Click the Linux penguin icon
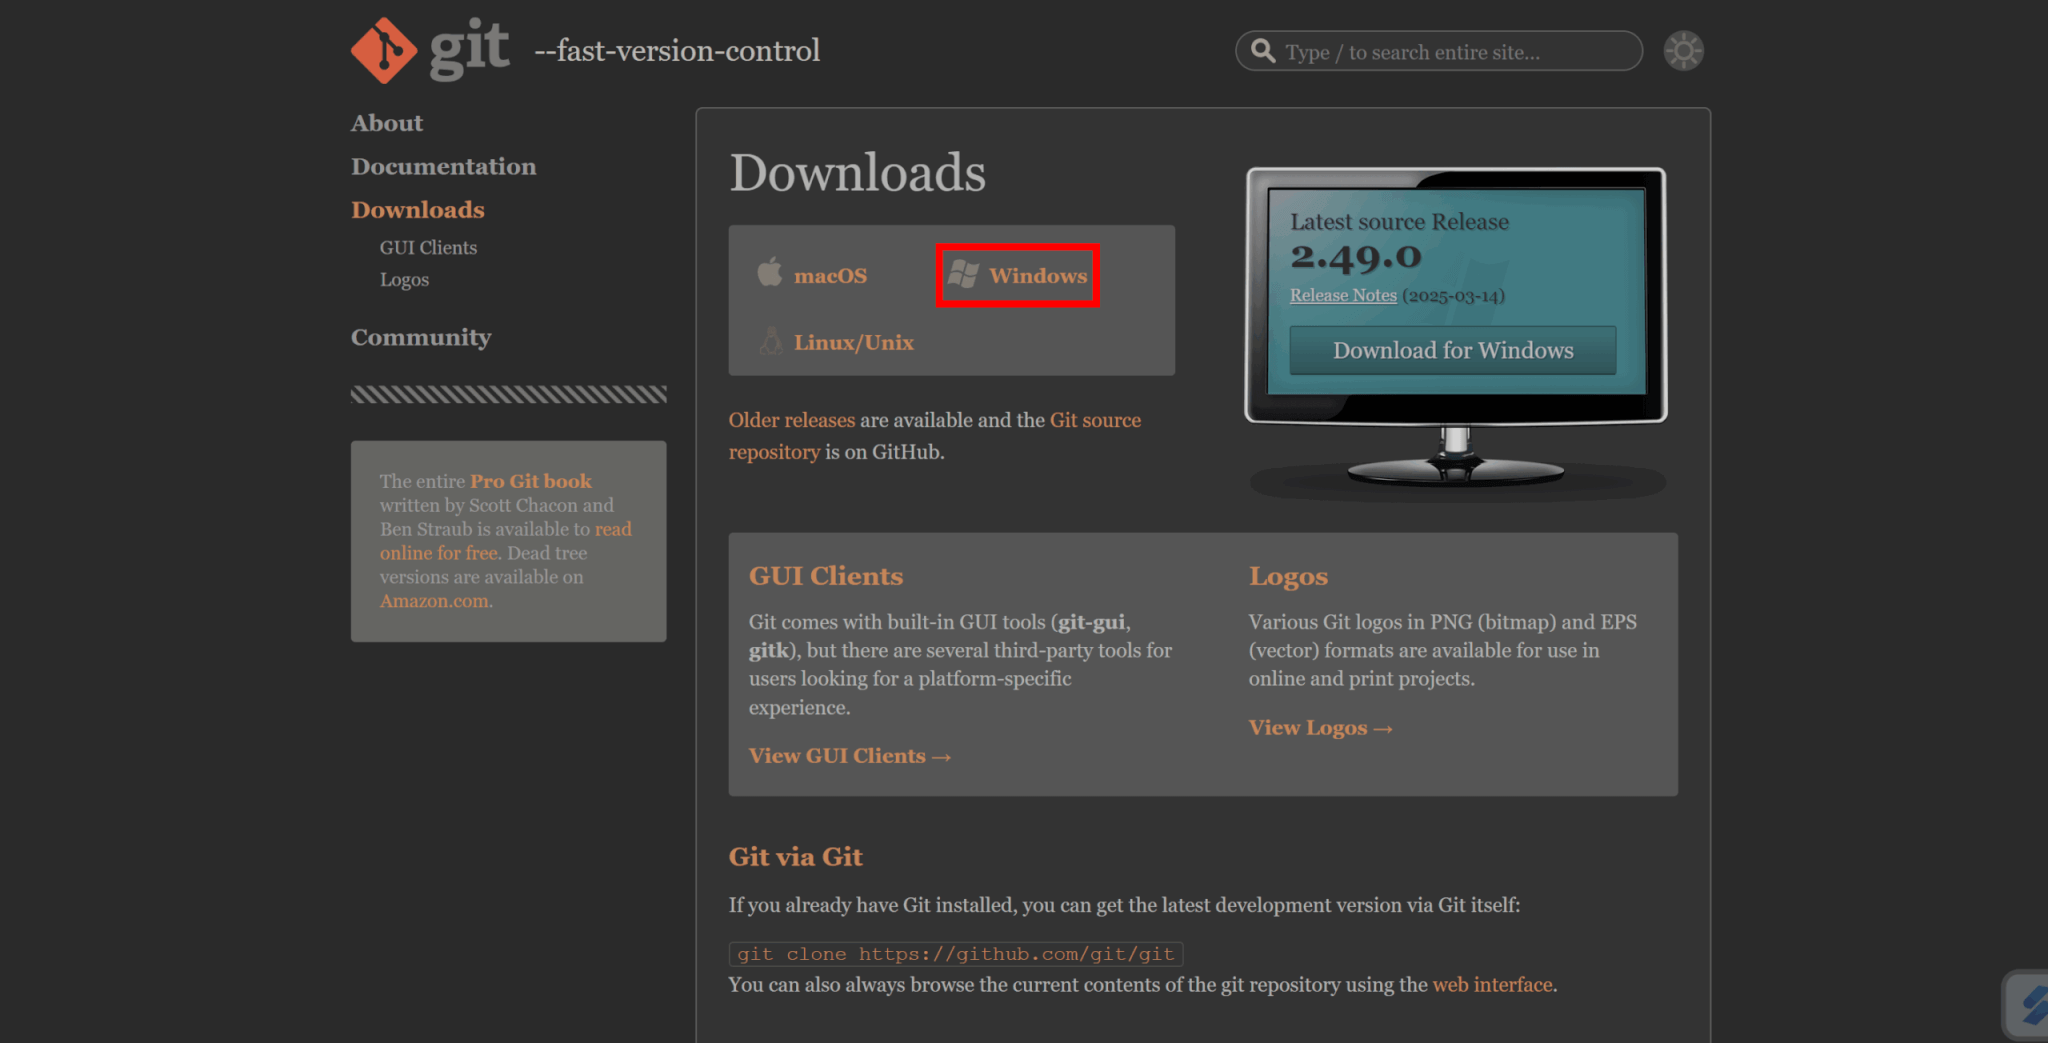This screenshot has width=2048, height=1043. [x=770, y=341]
